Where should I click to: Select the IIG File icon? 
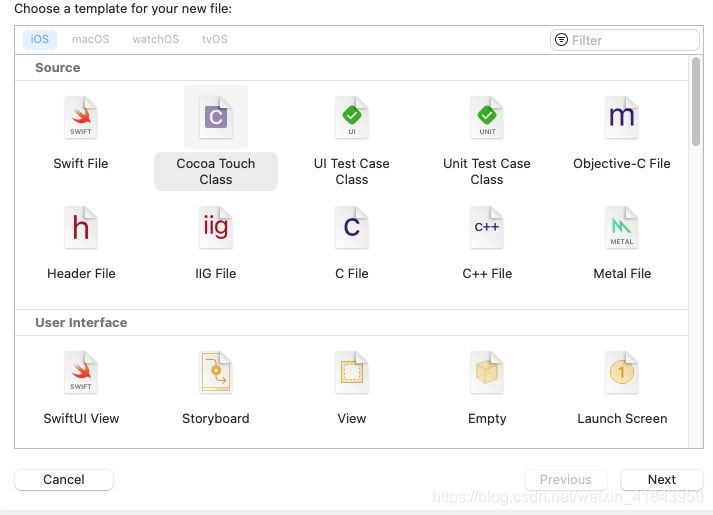[216, 227]
